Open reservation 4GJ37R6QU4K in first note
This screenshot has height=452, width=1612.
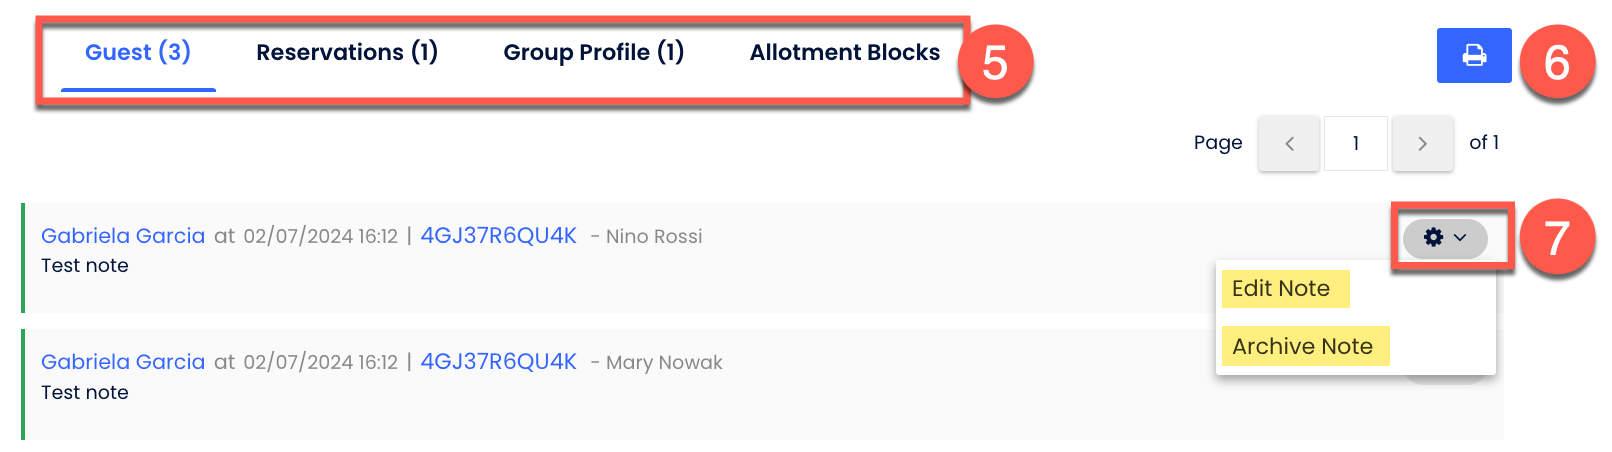click(x=498, y=236)
